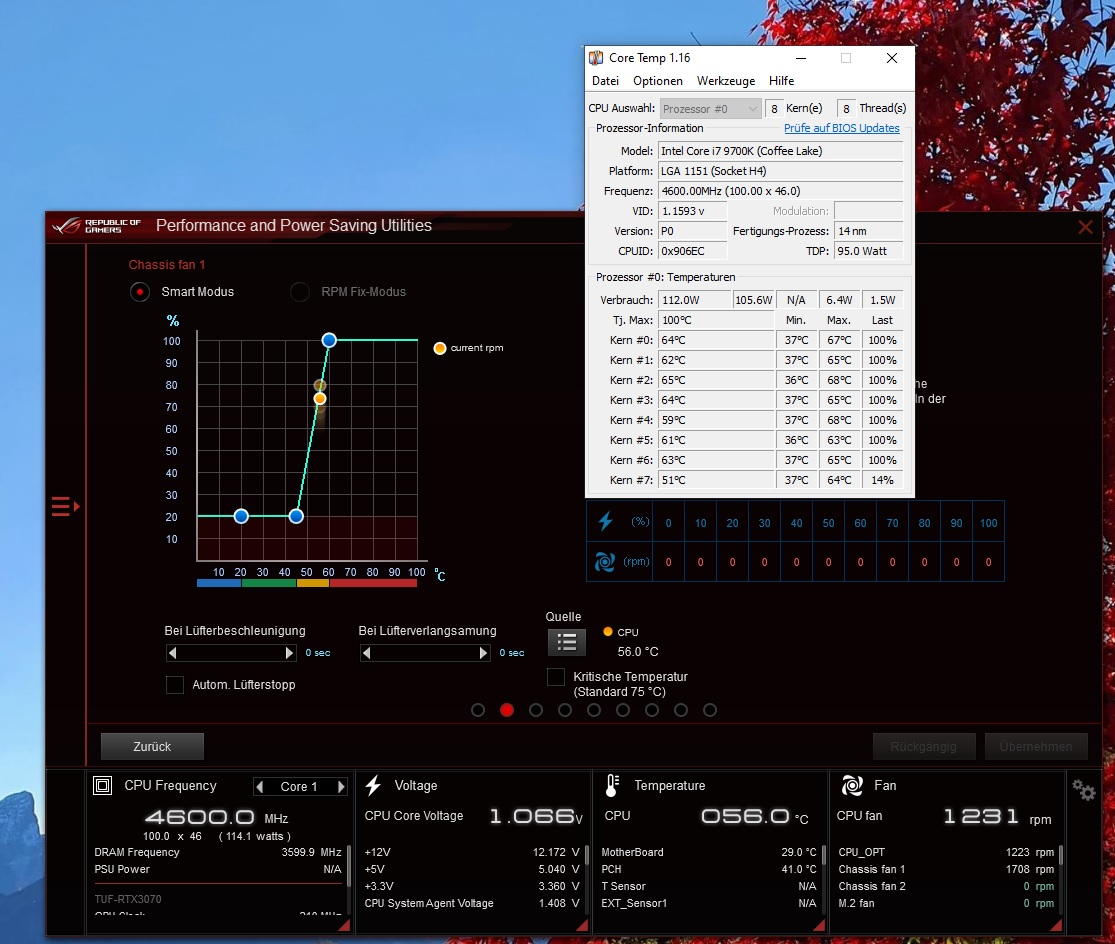
Task: Open the Werkzeuge menu in Core Temp
Action: [x=726, y=81]
